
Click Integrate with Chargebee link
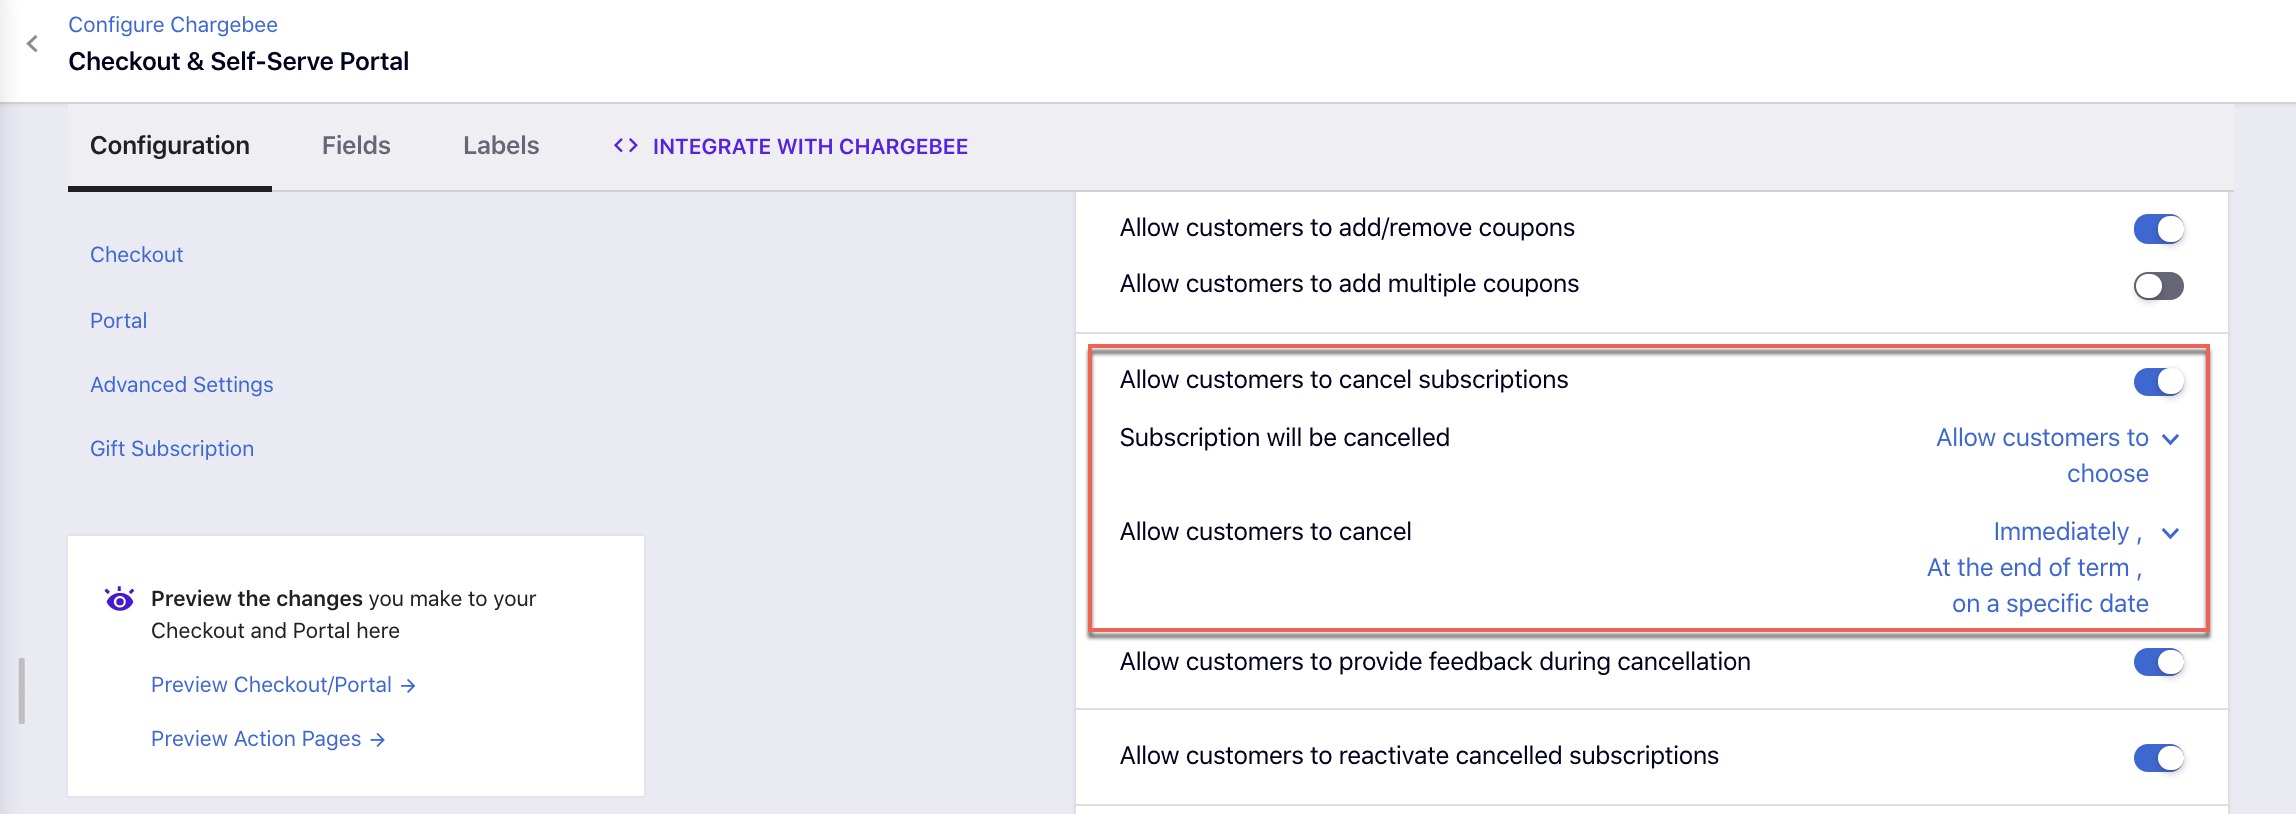pyautogui.click(x=809, y=147)
